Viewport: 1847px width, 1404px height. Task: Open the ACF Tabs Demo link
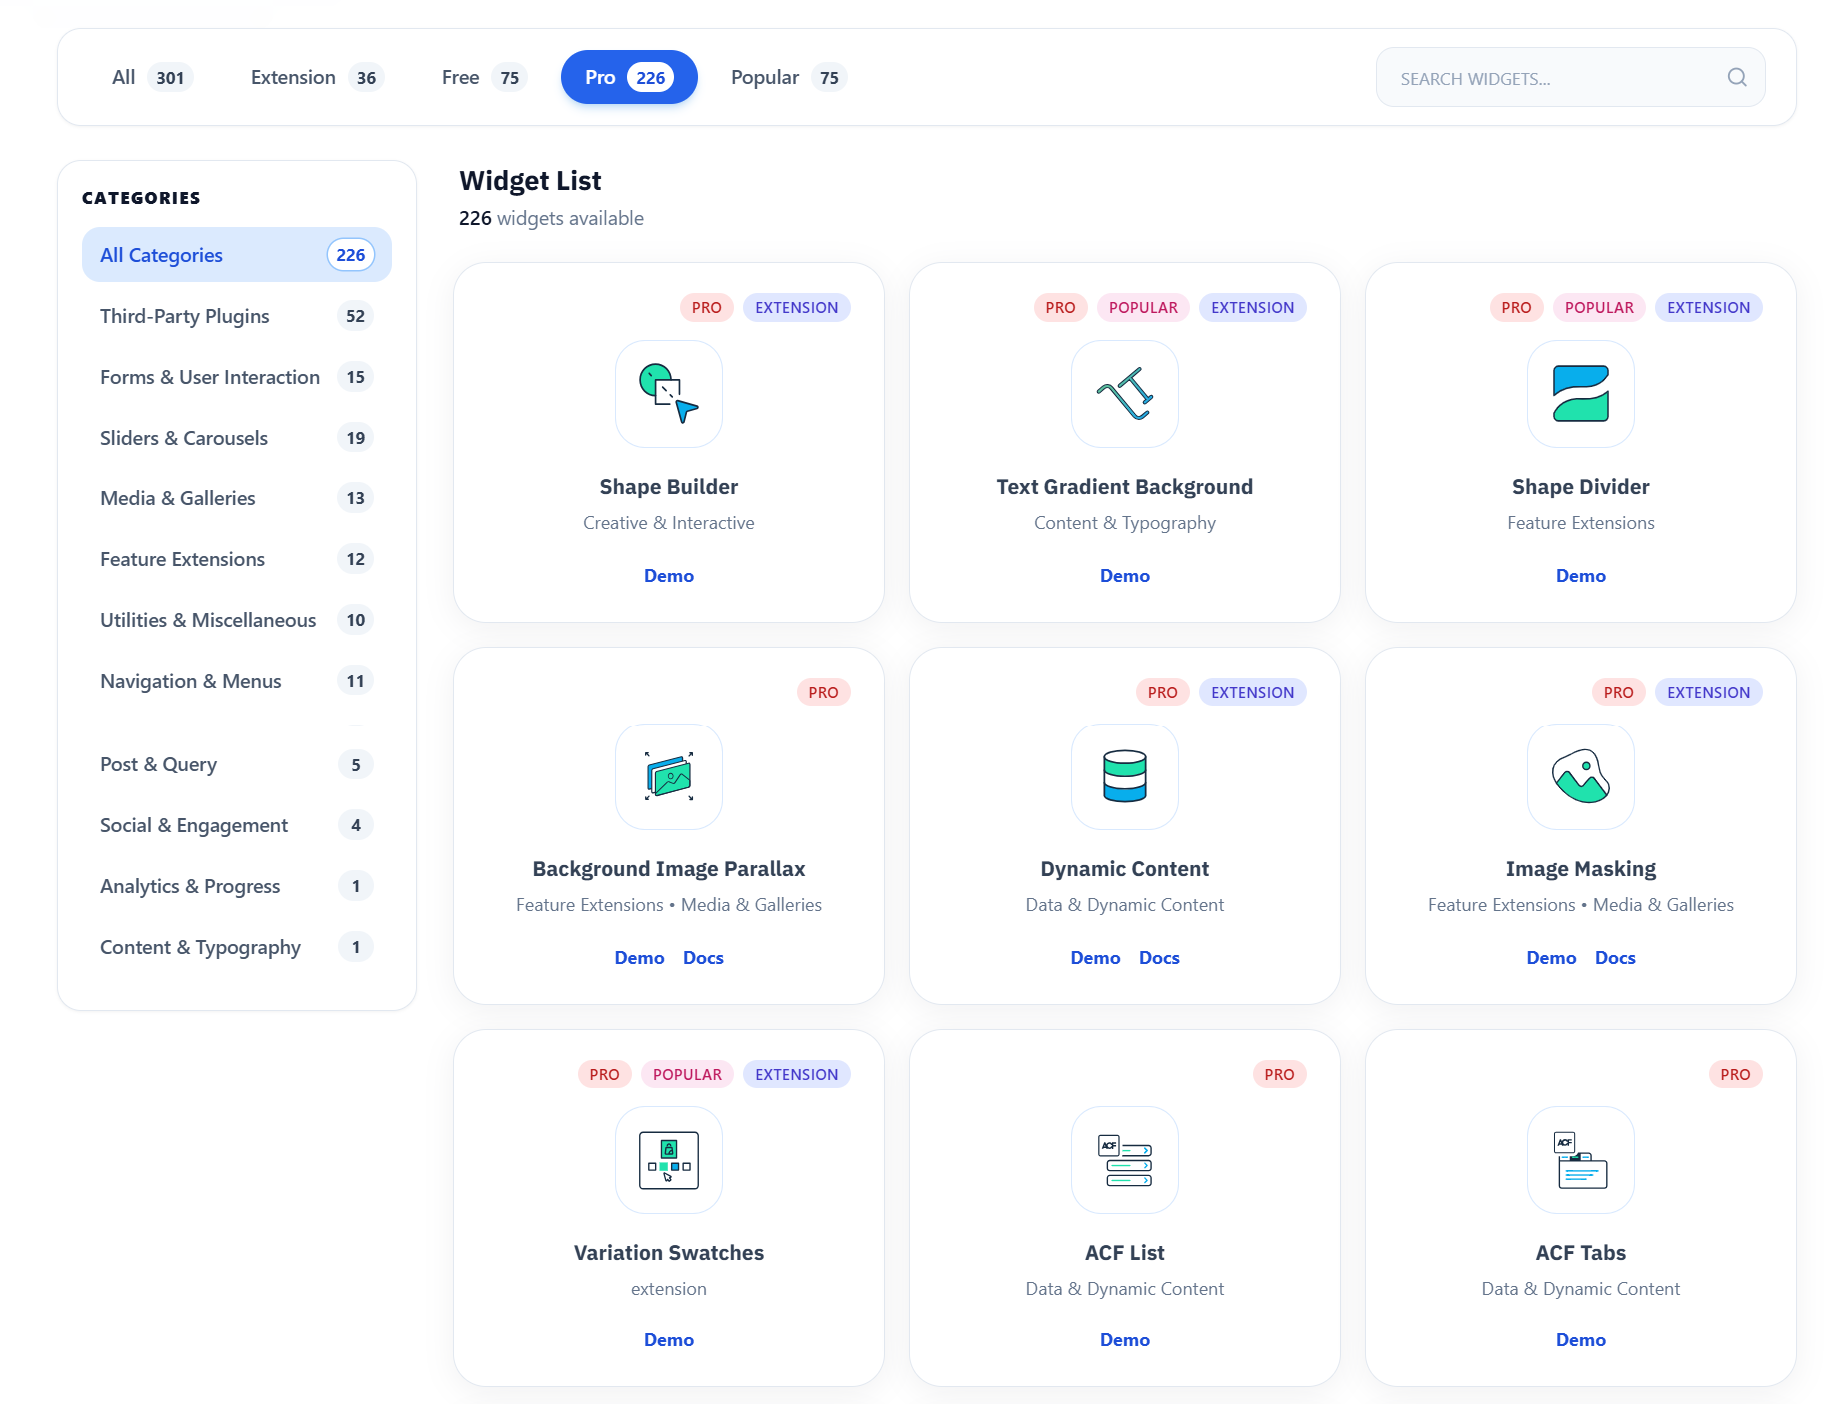pyautogui.click(x=1581, y=1340)
